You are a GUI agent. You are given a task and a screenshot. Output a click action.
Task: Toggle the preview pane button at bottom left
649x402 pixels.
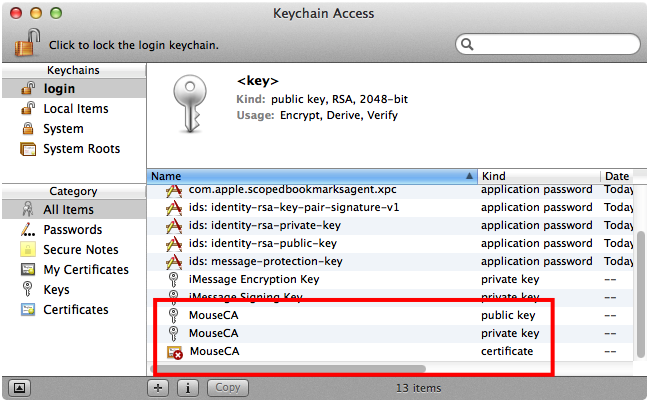pyautogui.click(x=19, y=388)
